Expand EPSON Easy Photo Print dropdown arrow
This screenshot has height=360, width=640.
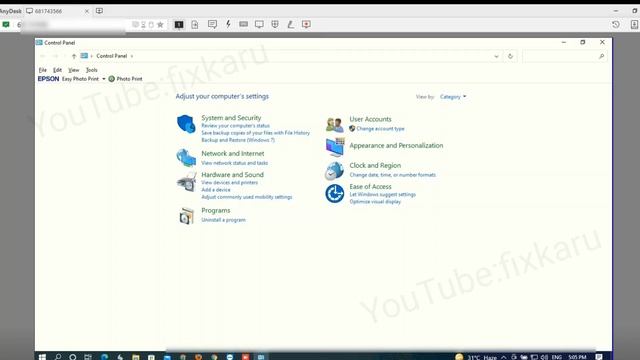[x=104, y=79]
